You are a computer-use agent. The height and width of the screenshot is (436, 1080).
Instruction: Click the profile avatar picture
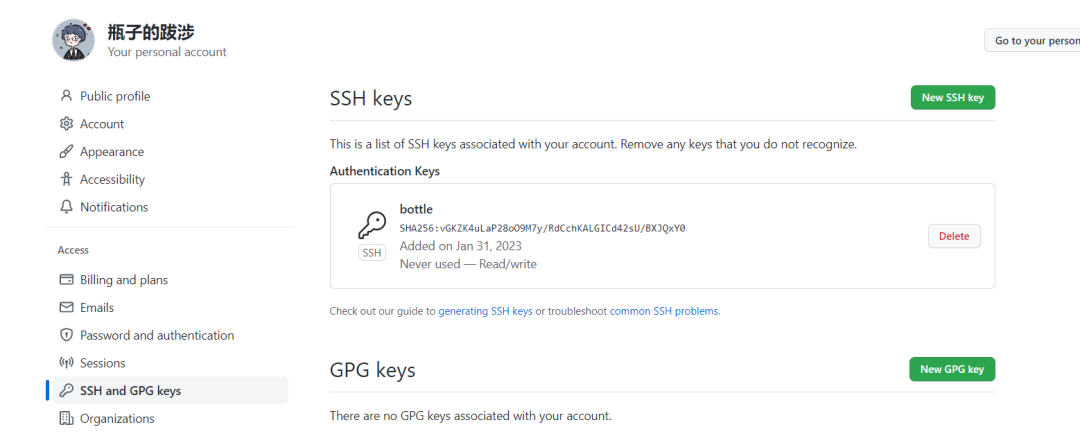pyautogui.click(x=73, y=40)
